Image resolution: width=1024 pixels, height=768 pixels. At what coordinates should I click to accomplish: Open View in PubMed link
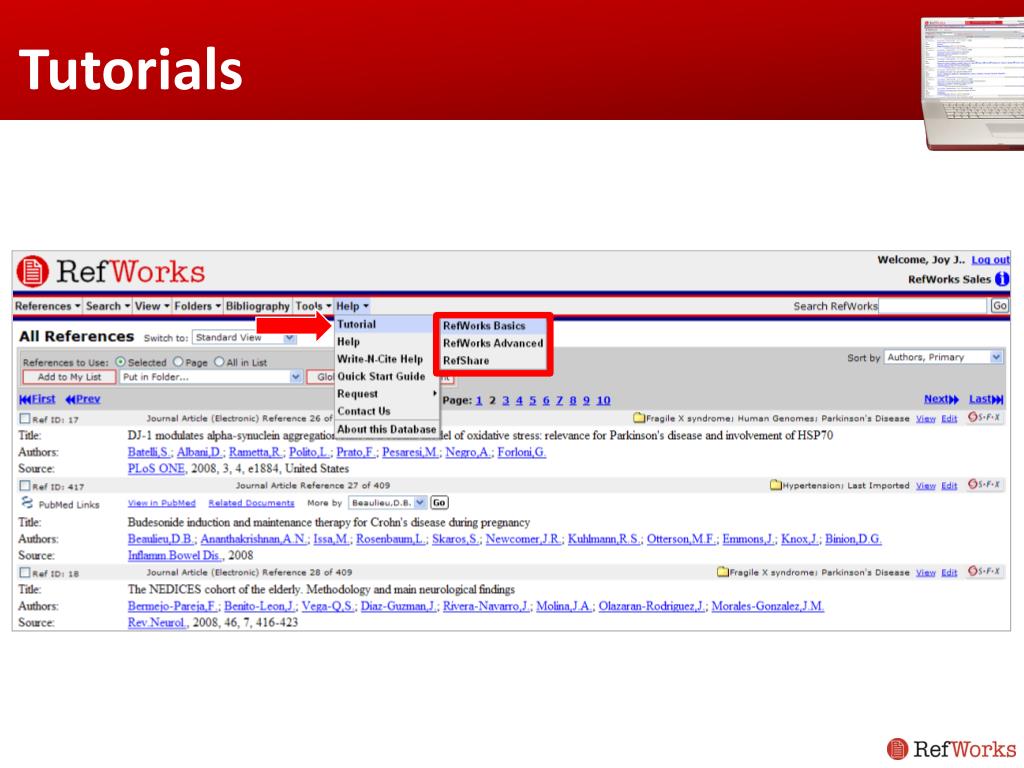(x=161, y=503)
